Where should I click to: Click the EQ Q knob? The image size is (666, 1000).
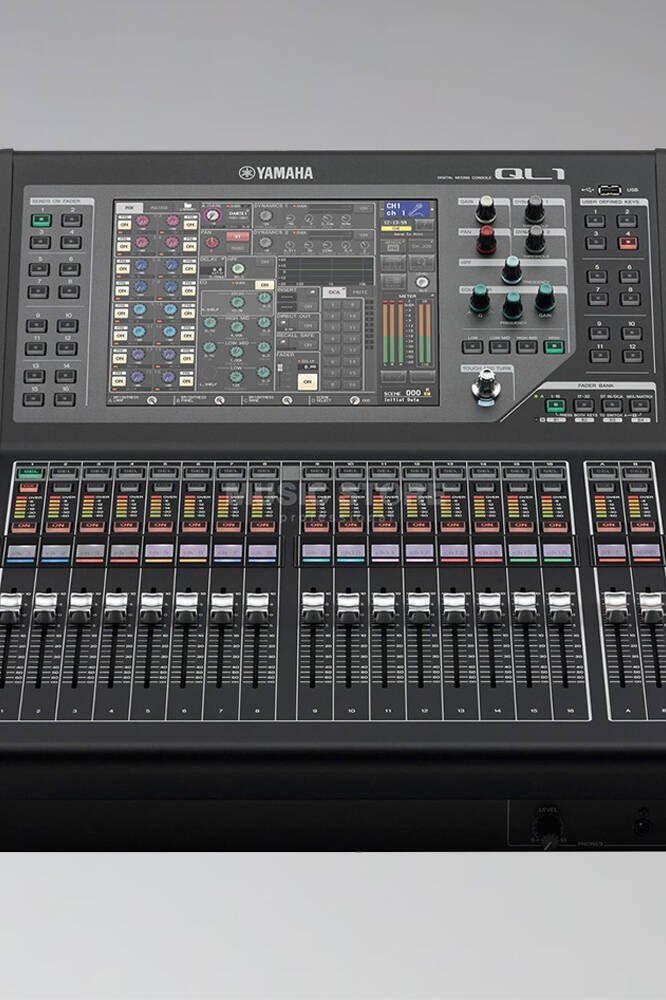pos(480,298)
